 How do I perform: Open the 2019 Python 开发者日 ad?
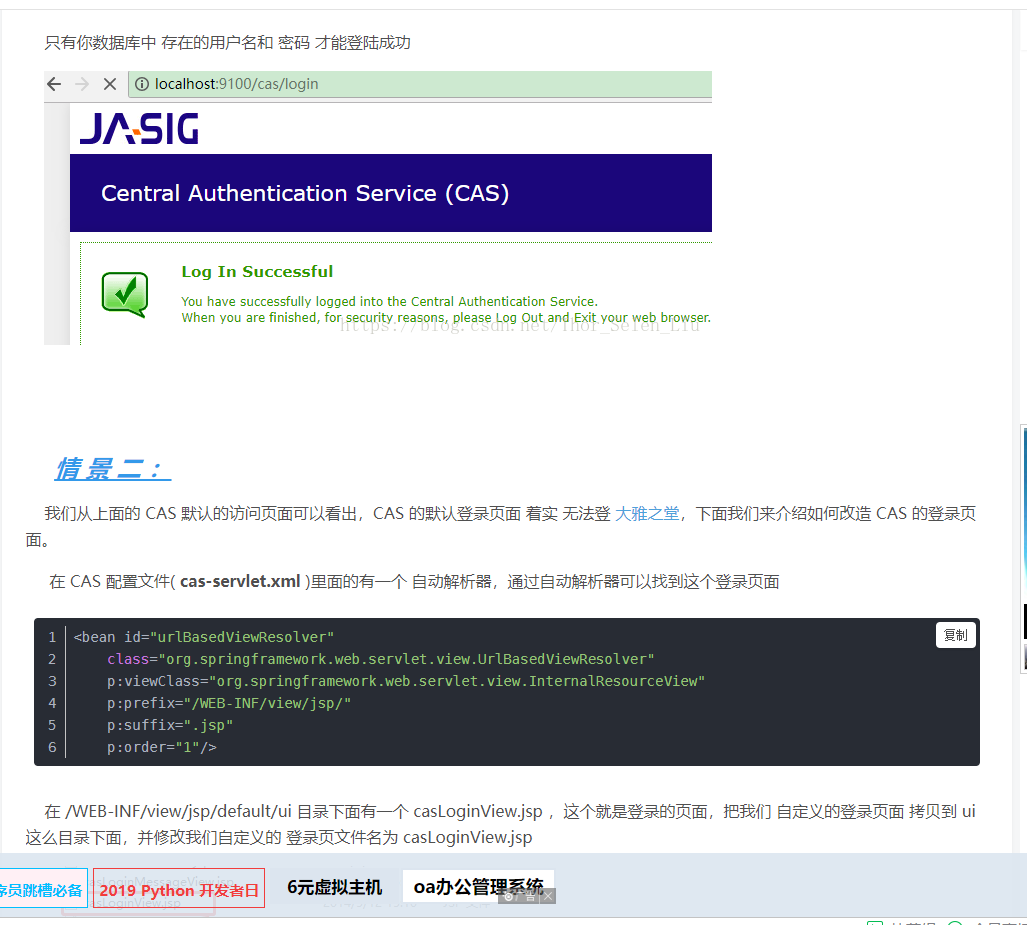pos(179,888)
